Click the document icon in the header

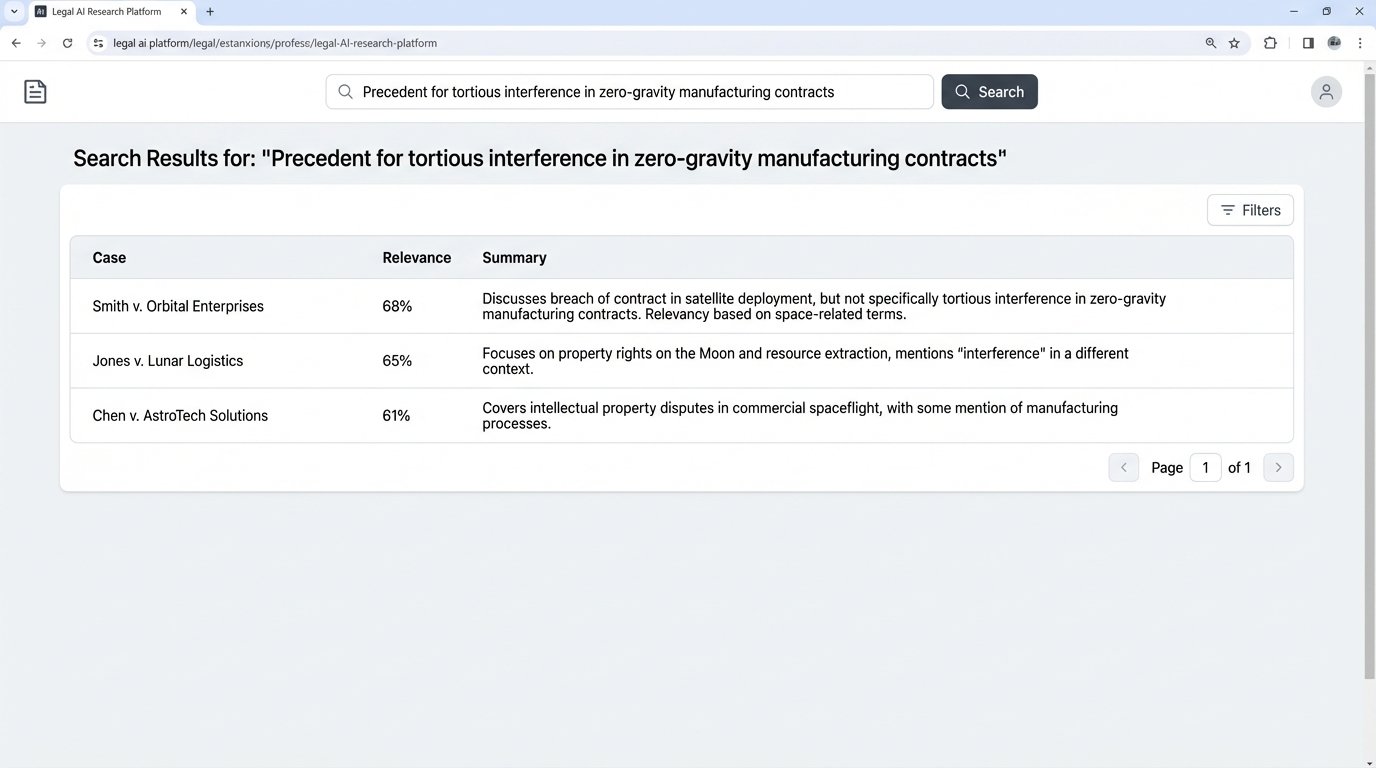coord(35,92)
